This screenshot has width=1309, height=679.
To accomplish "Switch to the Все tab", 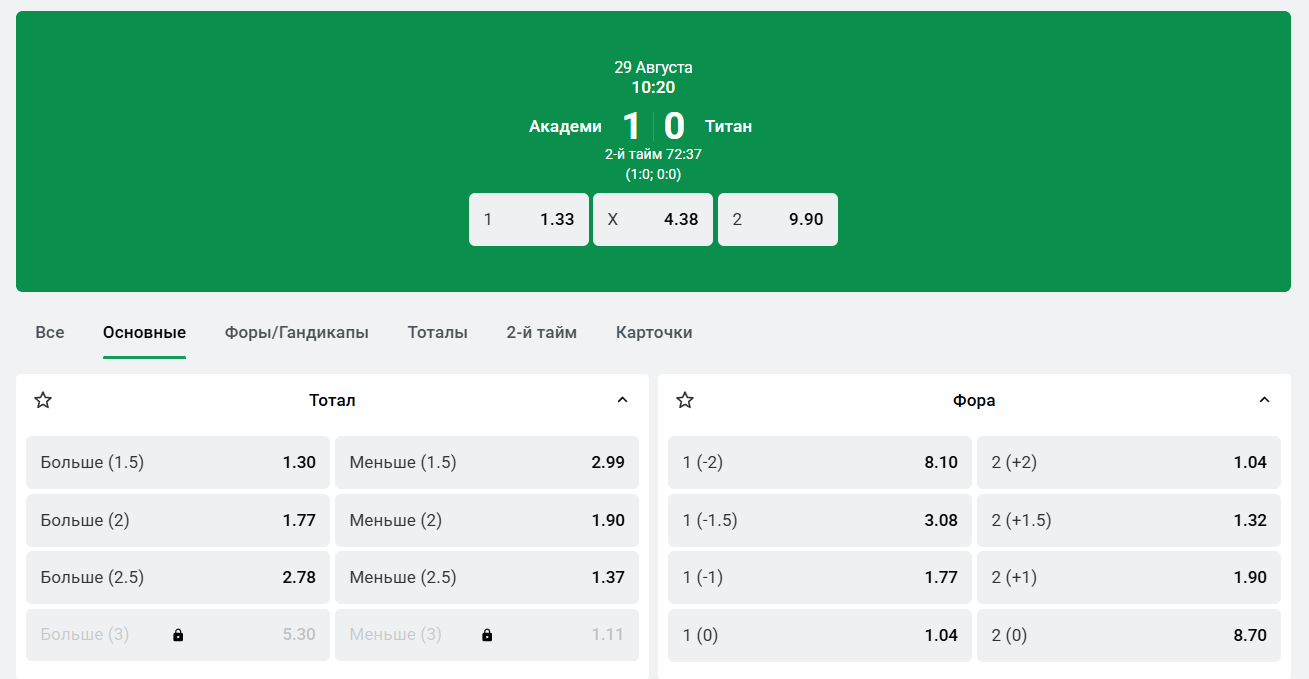I will click(50, 332).
